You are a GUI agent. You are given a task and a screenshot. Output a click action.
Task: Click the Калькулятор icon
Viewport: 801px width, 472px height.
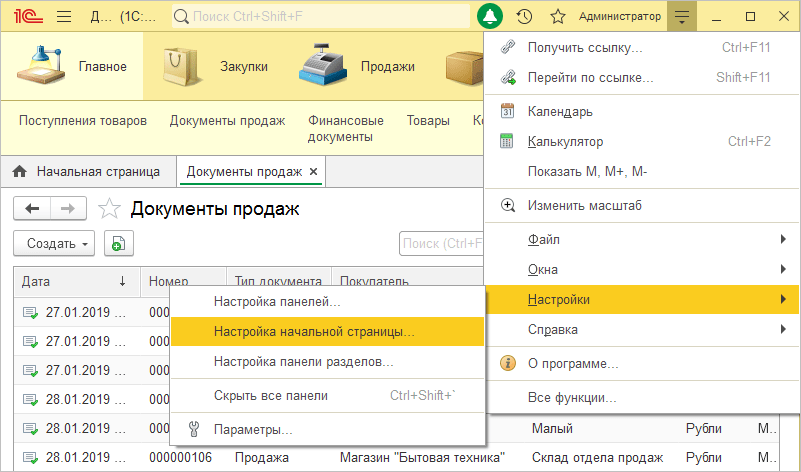[x=506, y=141]
